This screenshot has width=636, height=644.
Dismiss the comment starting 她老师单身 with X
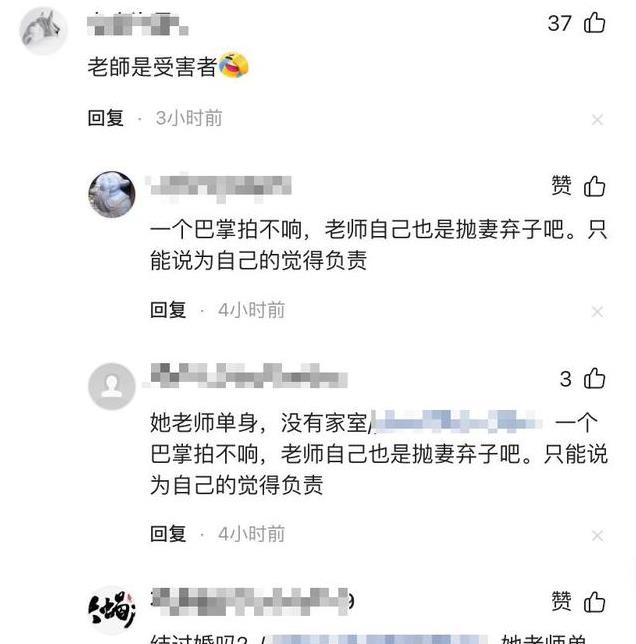click(597, 536)
